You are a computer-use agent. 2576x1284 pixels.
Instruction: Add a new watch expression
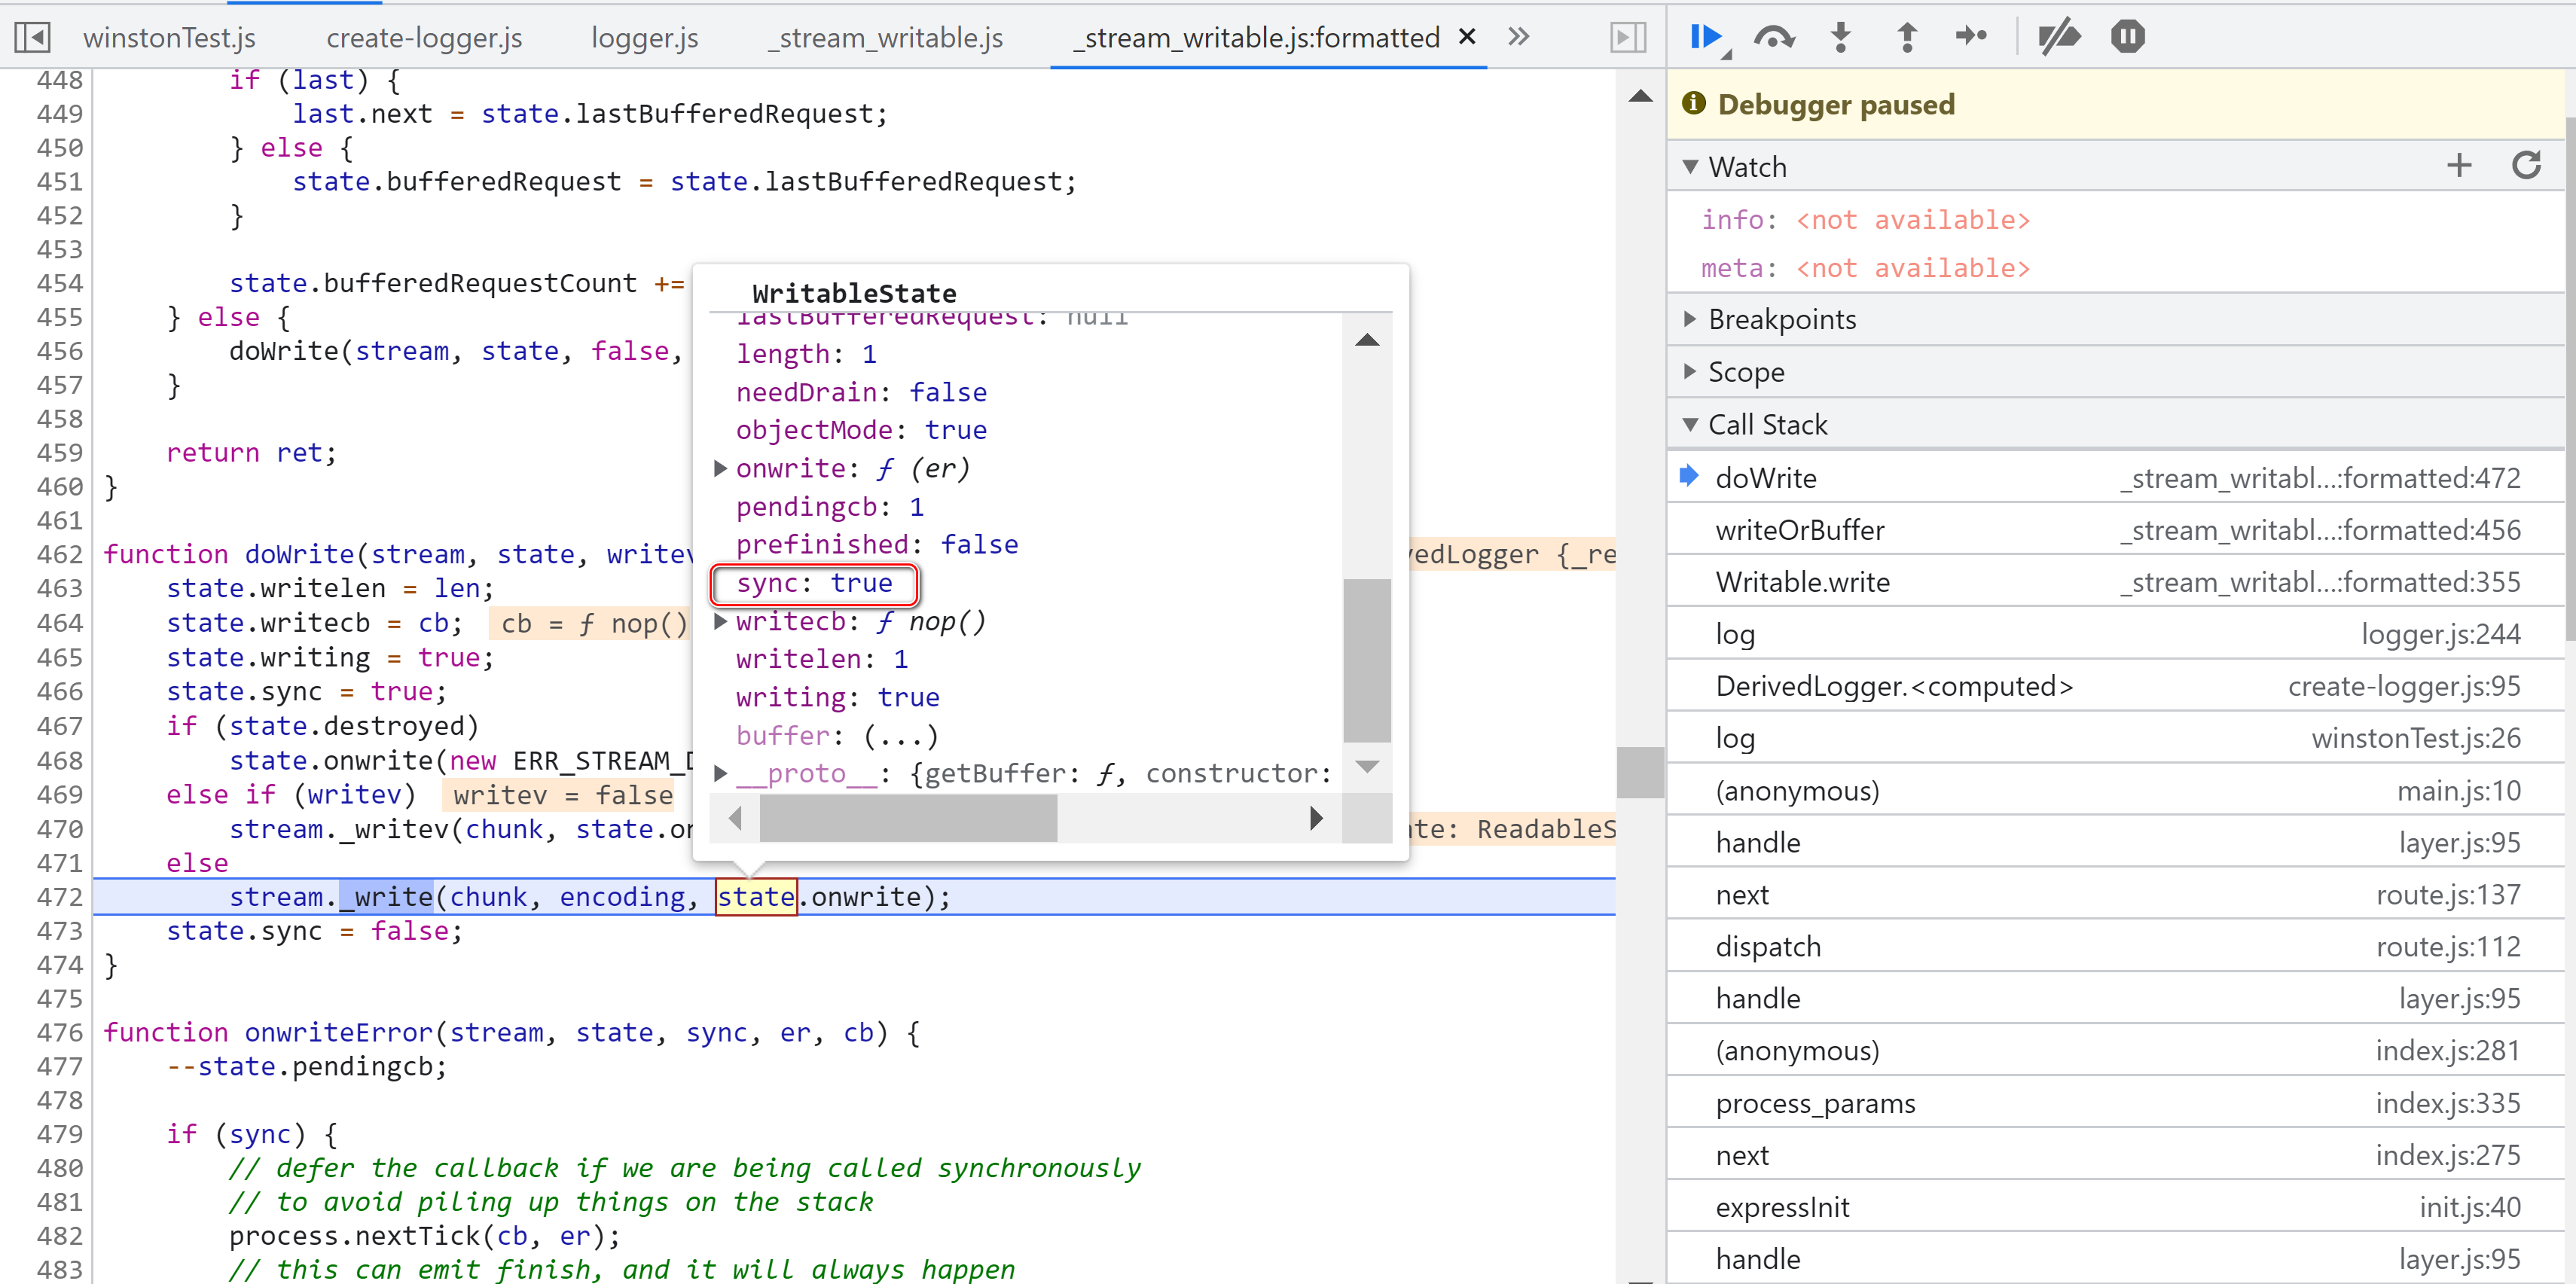click(x=2459, y=166)
